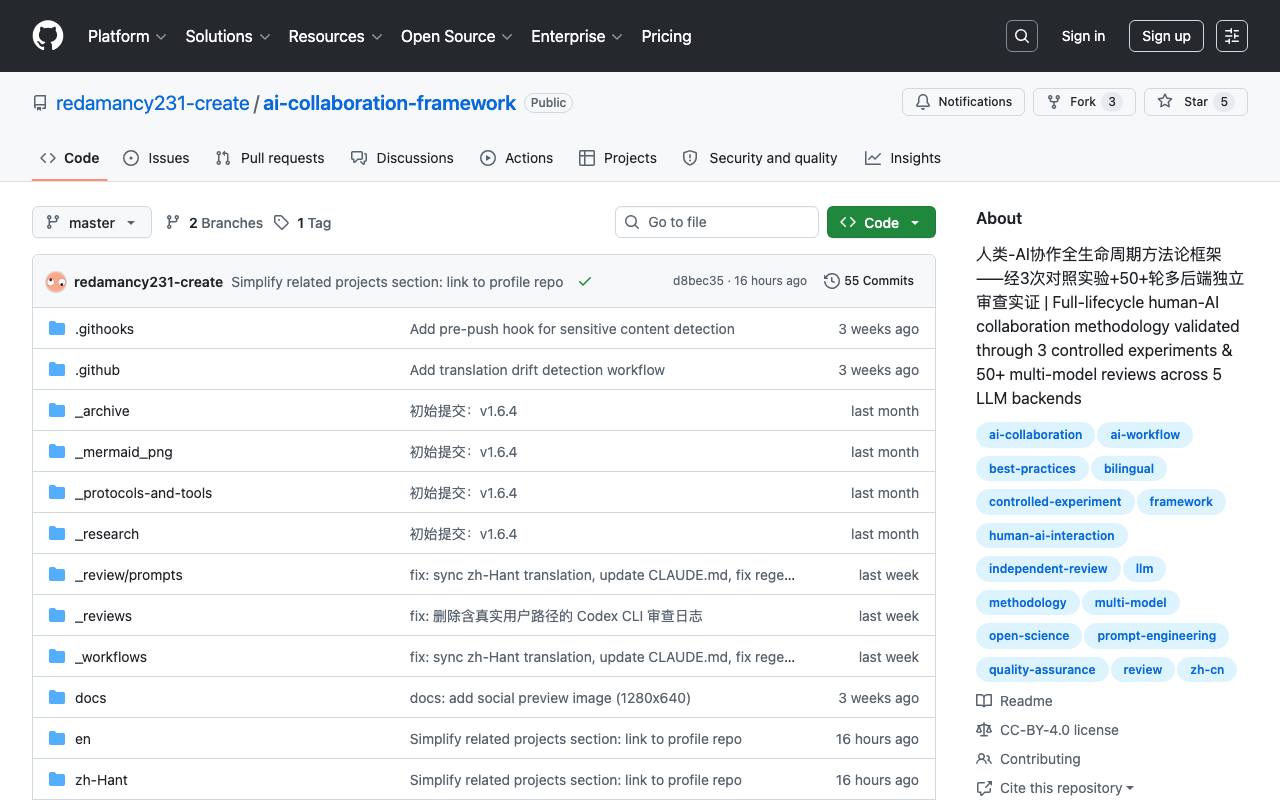Click the folder icon for _reviews
This screenshot has height=800, width=1280.
(x=57, y=616)
